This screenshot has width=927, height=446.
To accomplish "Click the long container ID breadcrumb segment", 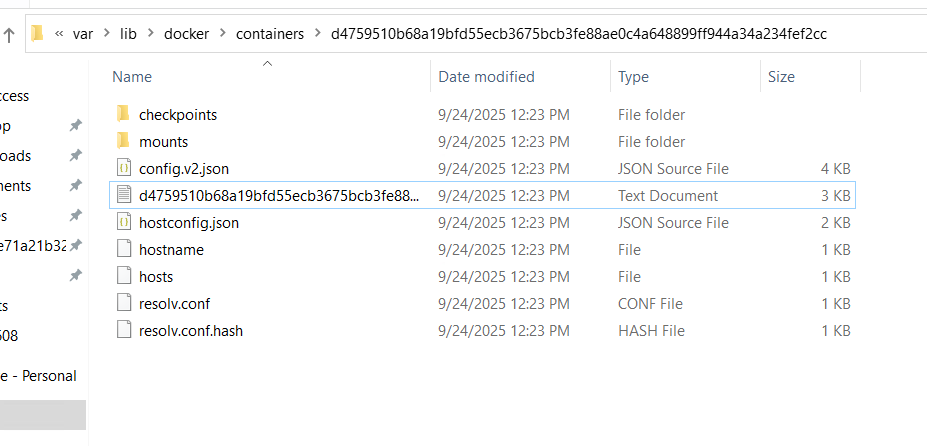I will coord(578,34).
